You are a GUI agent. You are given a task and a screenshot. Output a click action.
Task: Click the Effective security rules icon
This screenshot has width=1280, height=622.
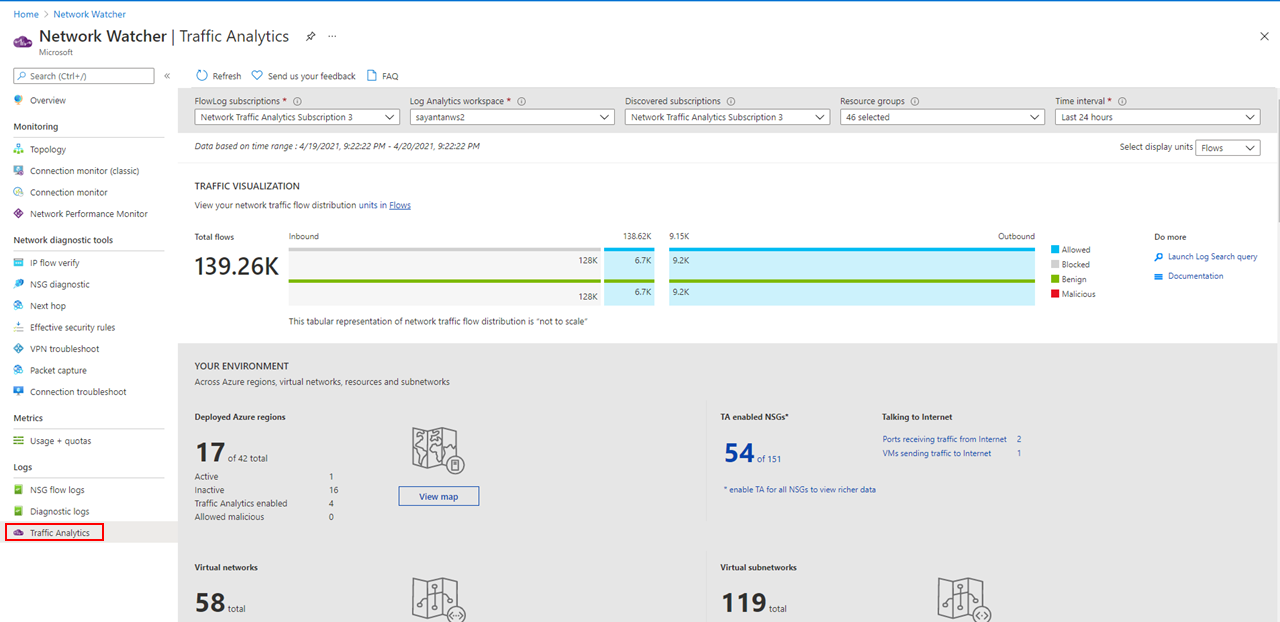tap(19, 327)
